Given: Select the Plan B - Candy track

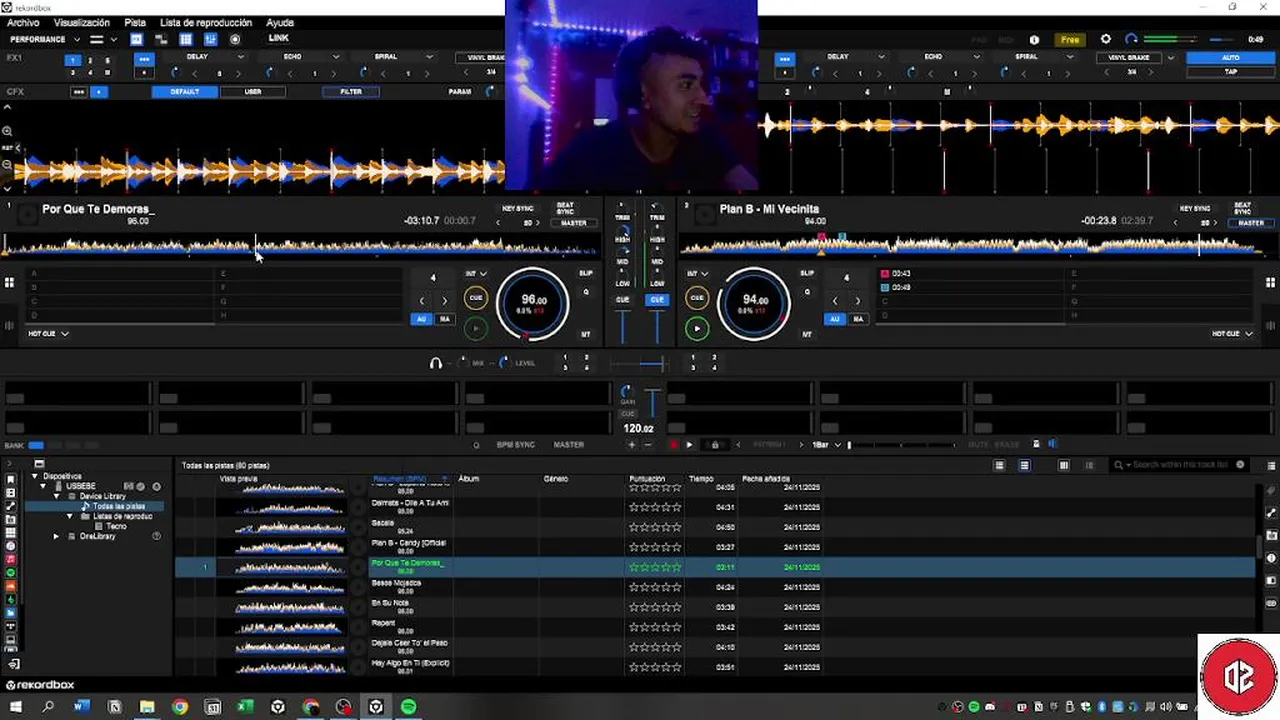Looking at the screenshot, I should 715,547.
